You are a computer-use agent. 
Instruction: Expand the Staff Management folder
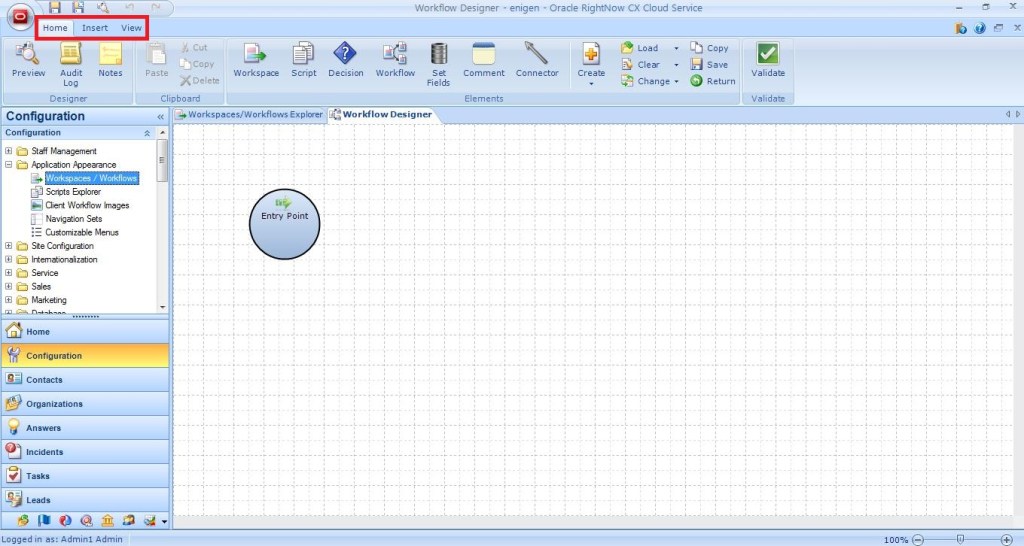(9, 151)
